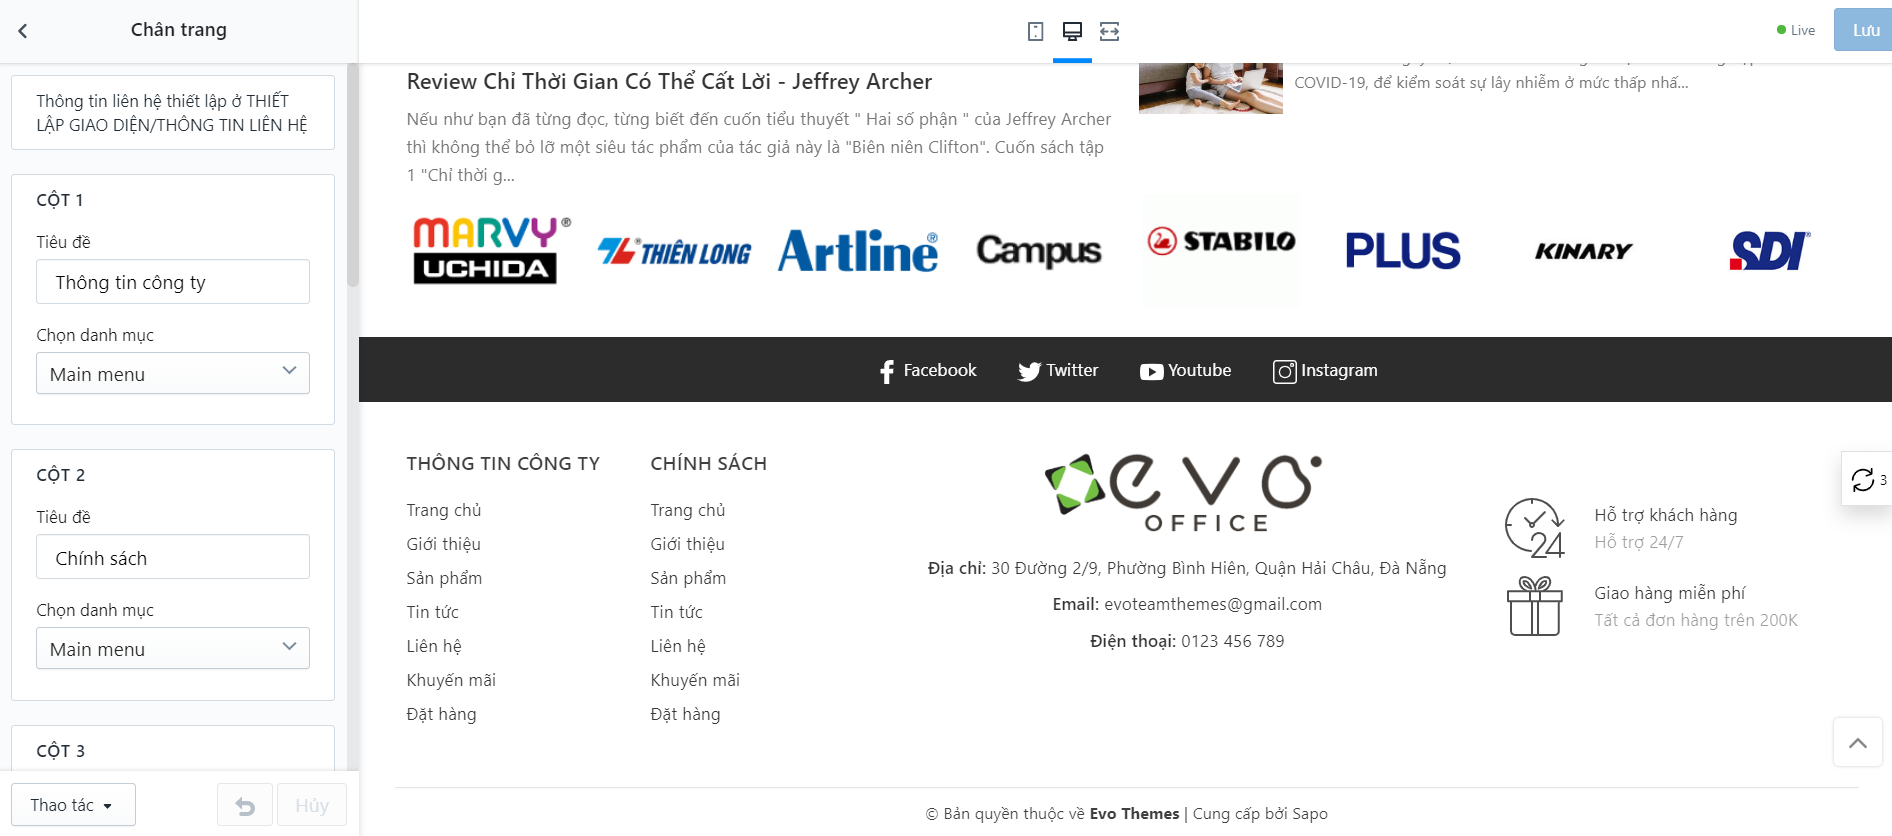Click the phone number 0123 456 789

tap(1233, 641)
